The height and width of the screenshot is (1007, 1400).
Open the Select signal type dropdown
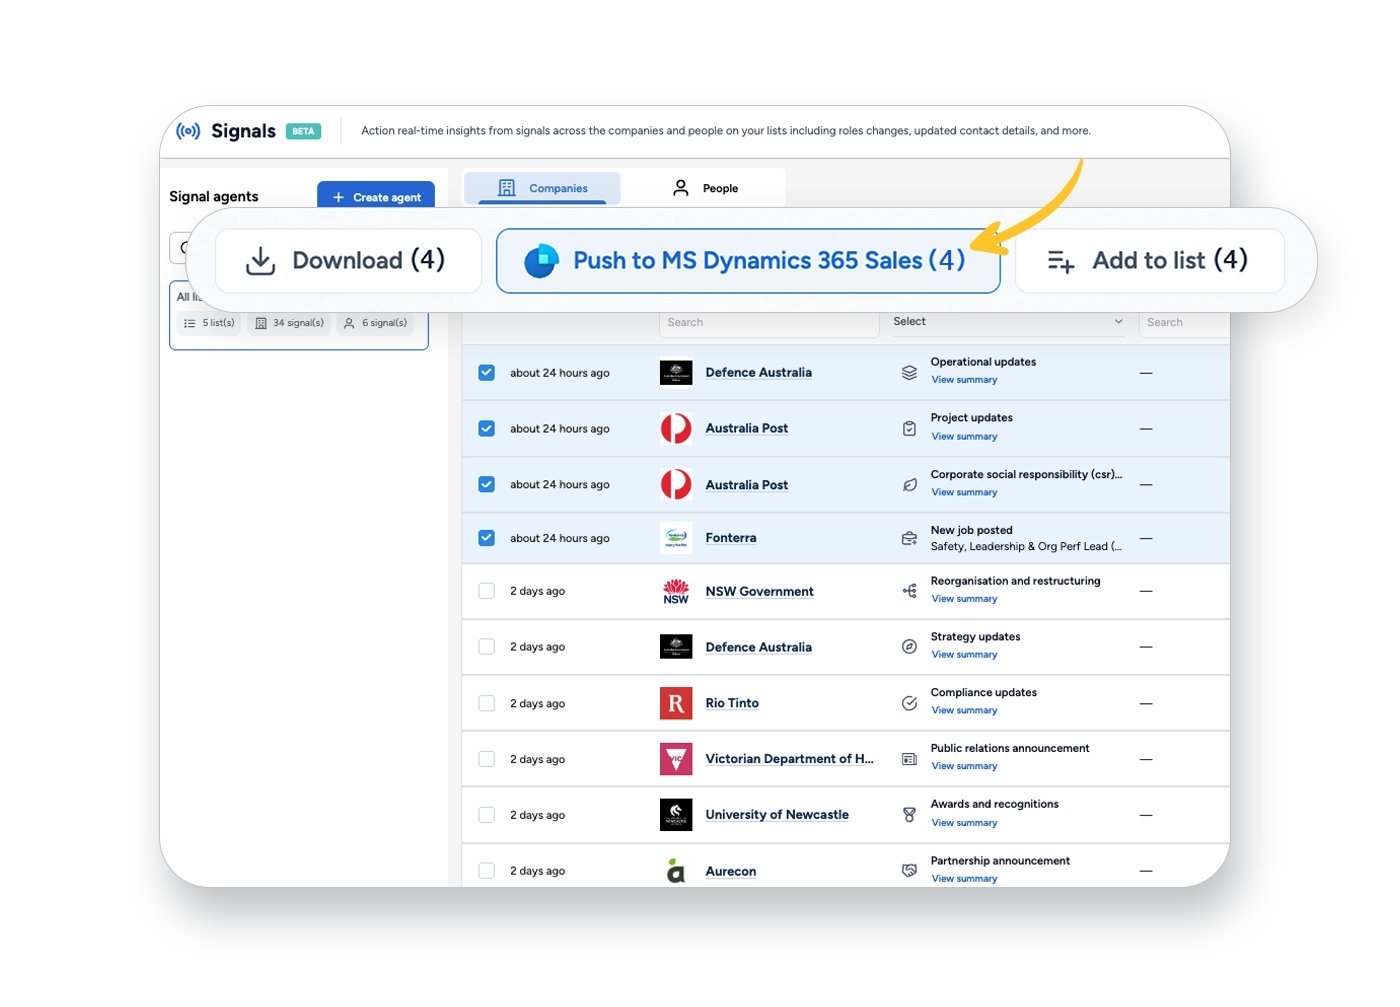click(x=1008, y=322)
